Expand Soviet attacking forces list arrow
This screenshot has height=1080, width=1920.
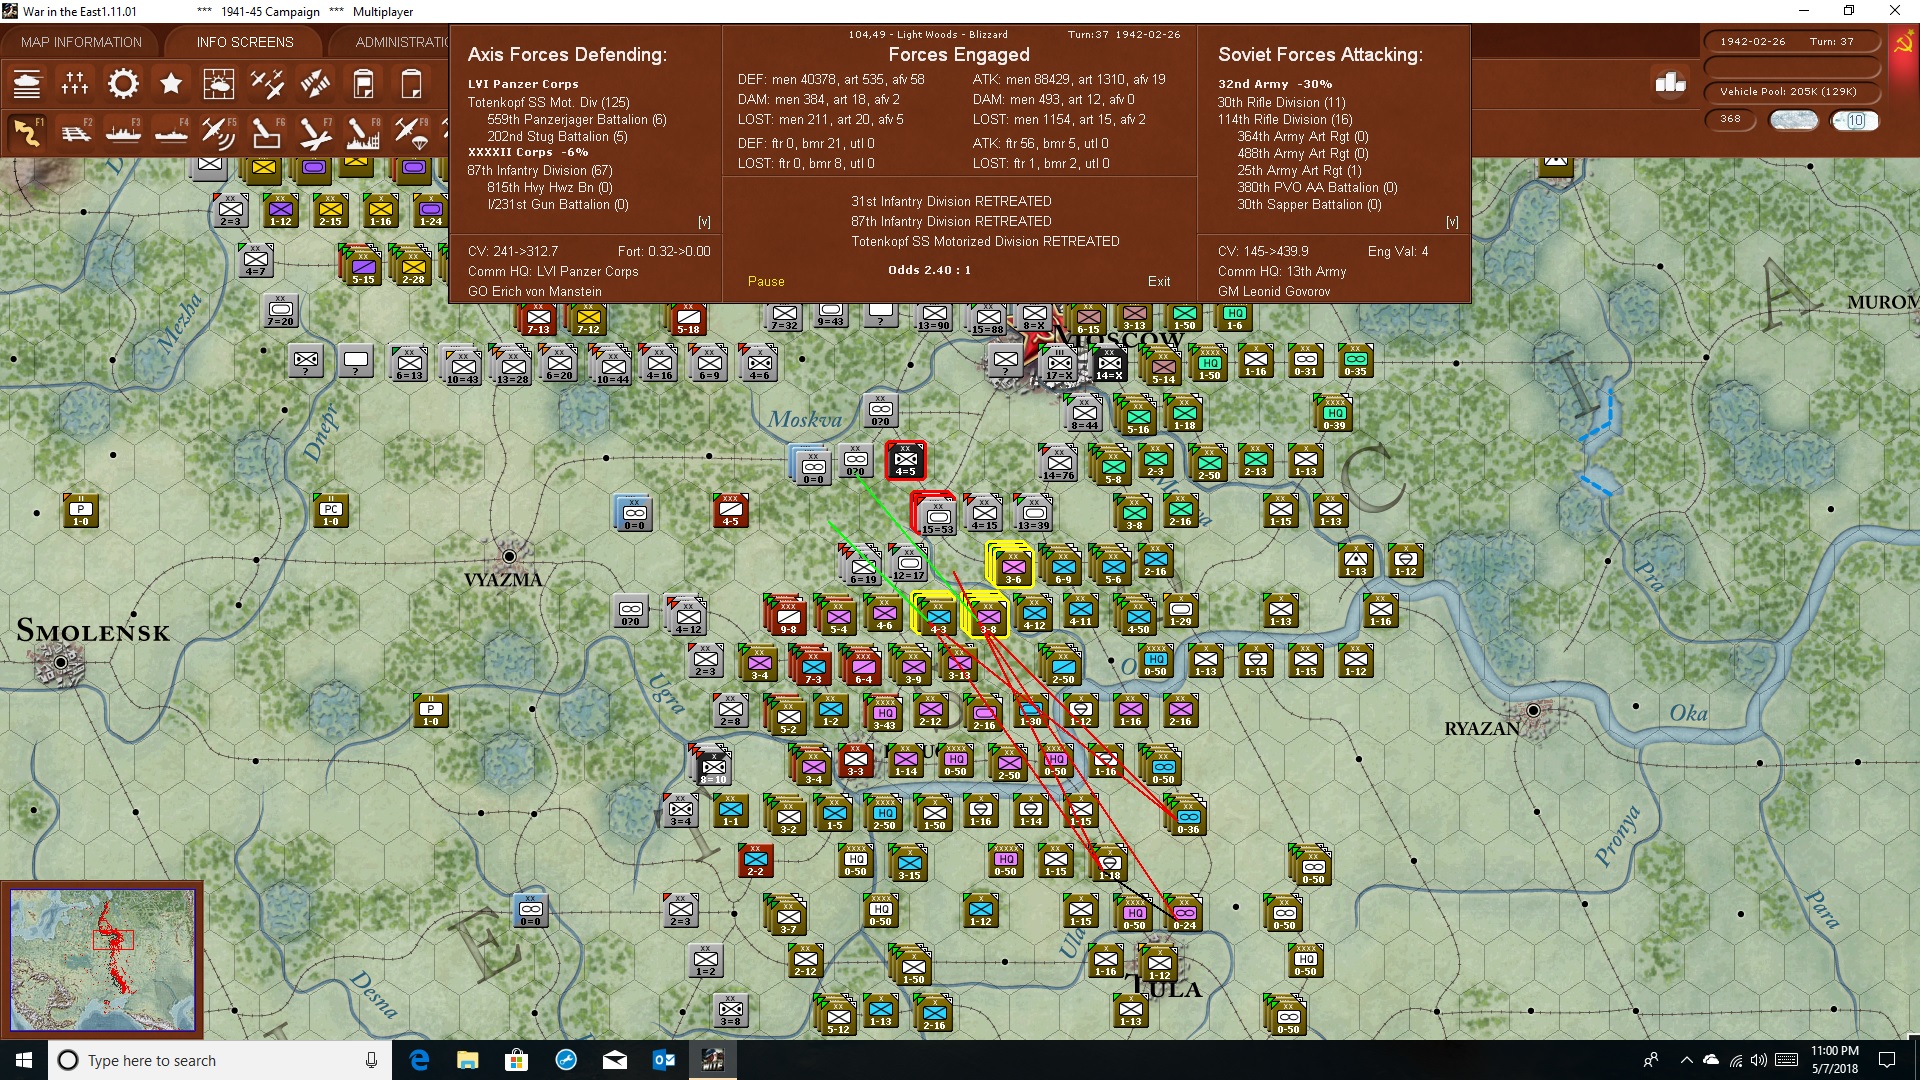pyautogui.click(x=1452, y=222)
